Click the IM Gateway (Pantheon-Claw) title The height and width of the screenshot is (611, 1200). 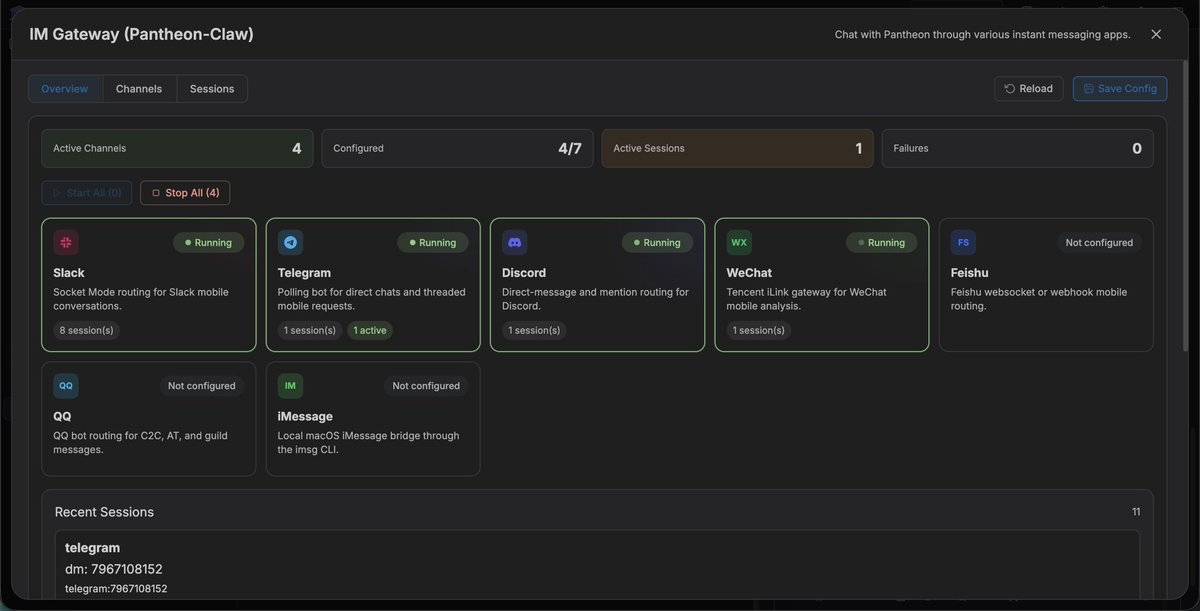tap(141, 34)
